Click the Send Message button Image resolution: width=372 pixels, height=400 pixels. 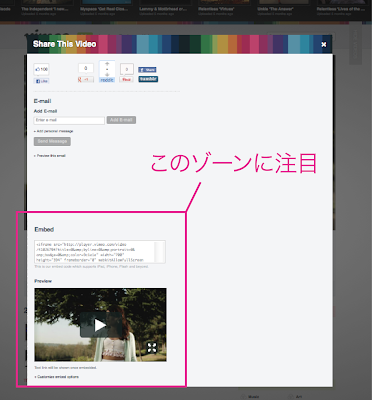[x=52, y=141]
